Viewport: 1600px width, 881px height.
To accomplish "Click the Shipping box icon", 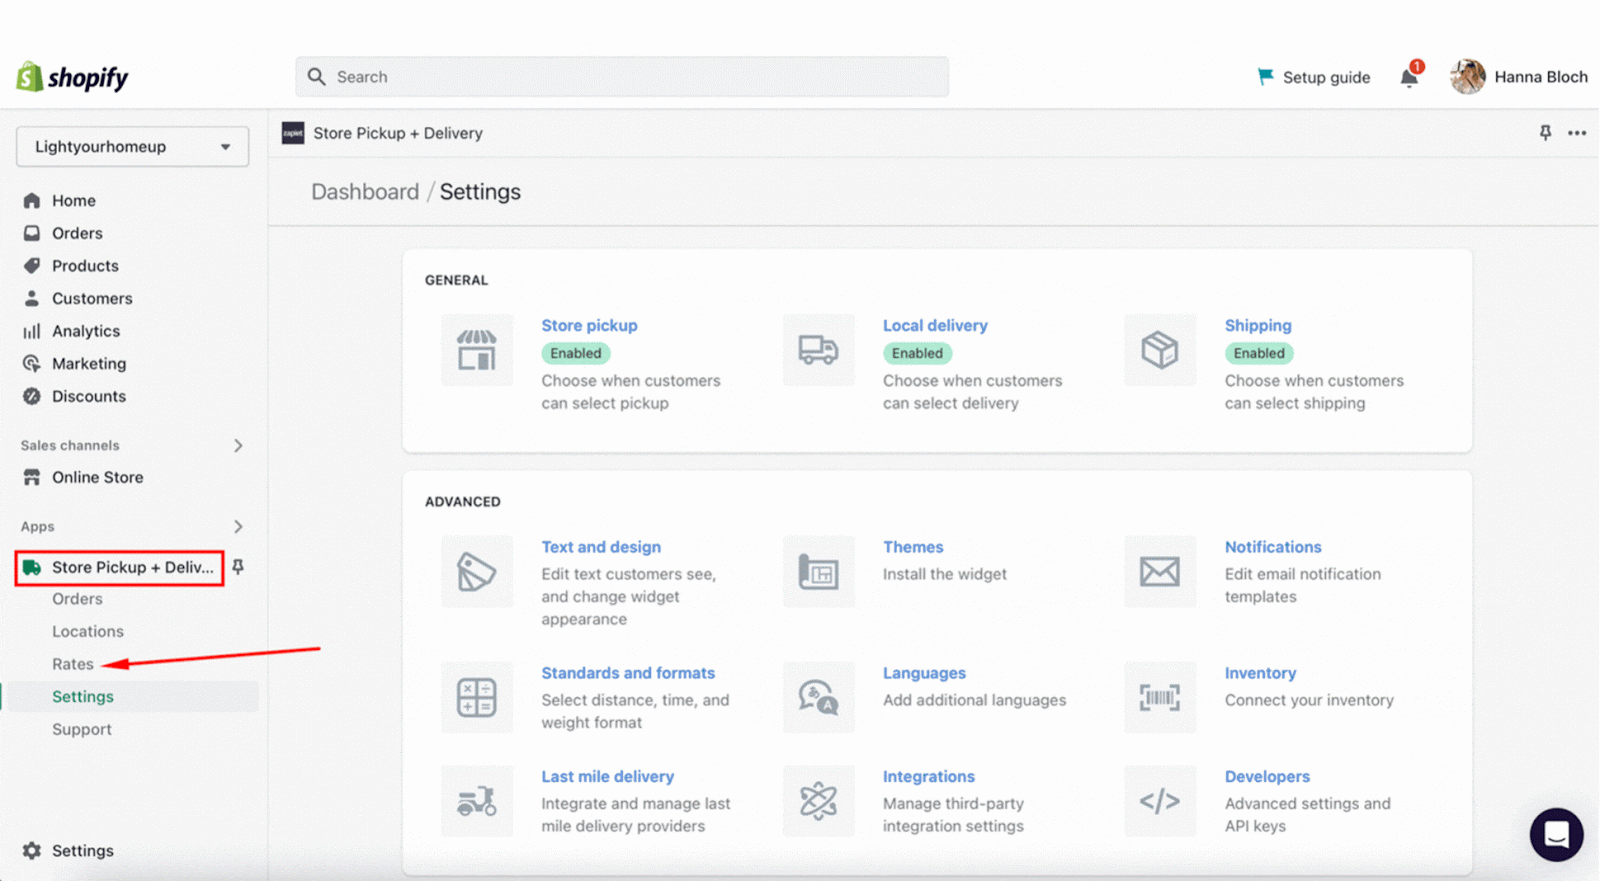I will [x=1160, y=350].
